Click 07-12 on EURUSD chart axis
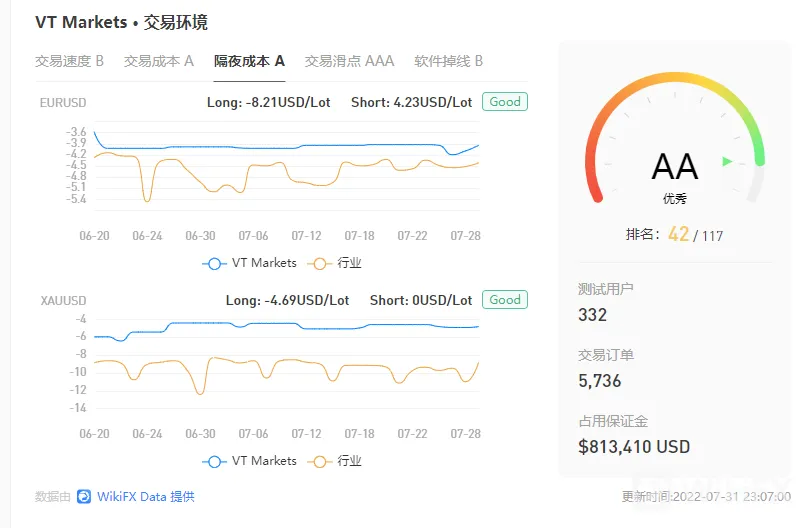 click(x=306, y=236)
